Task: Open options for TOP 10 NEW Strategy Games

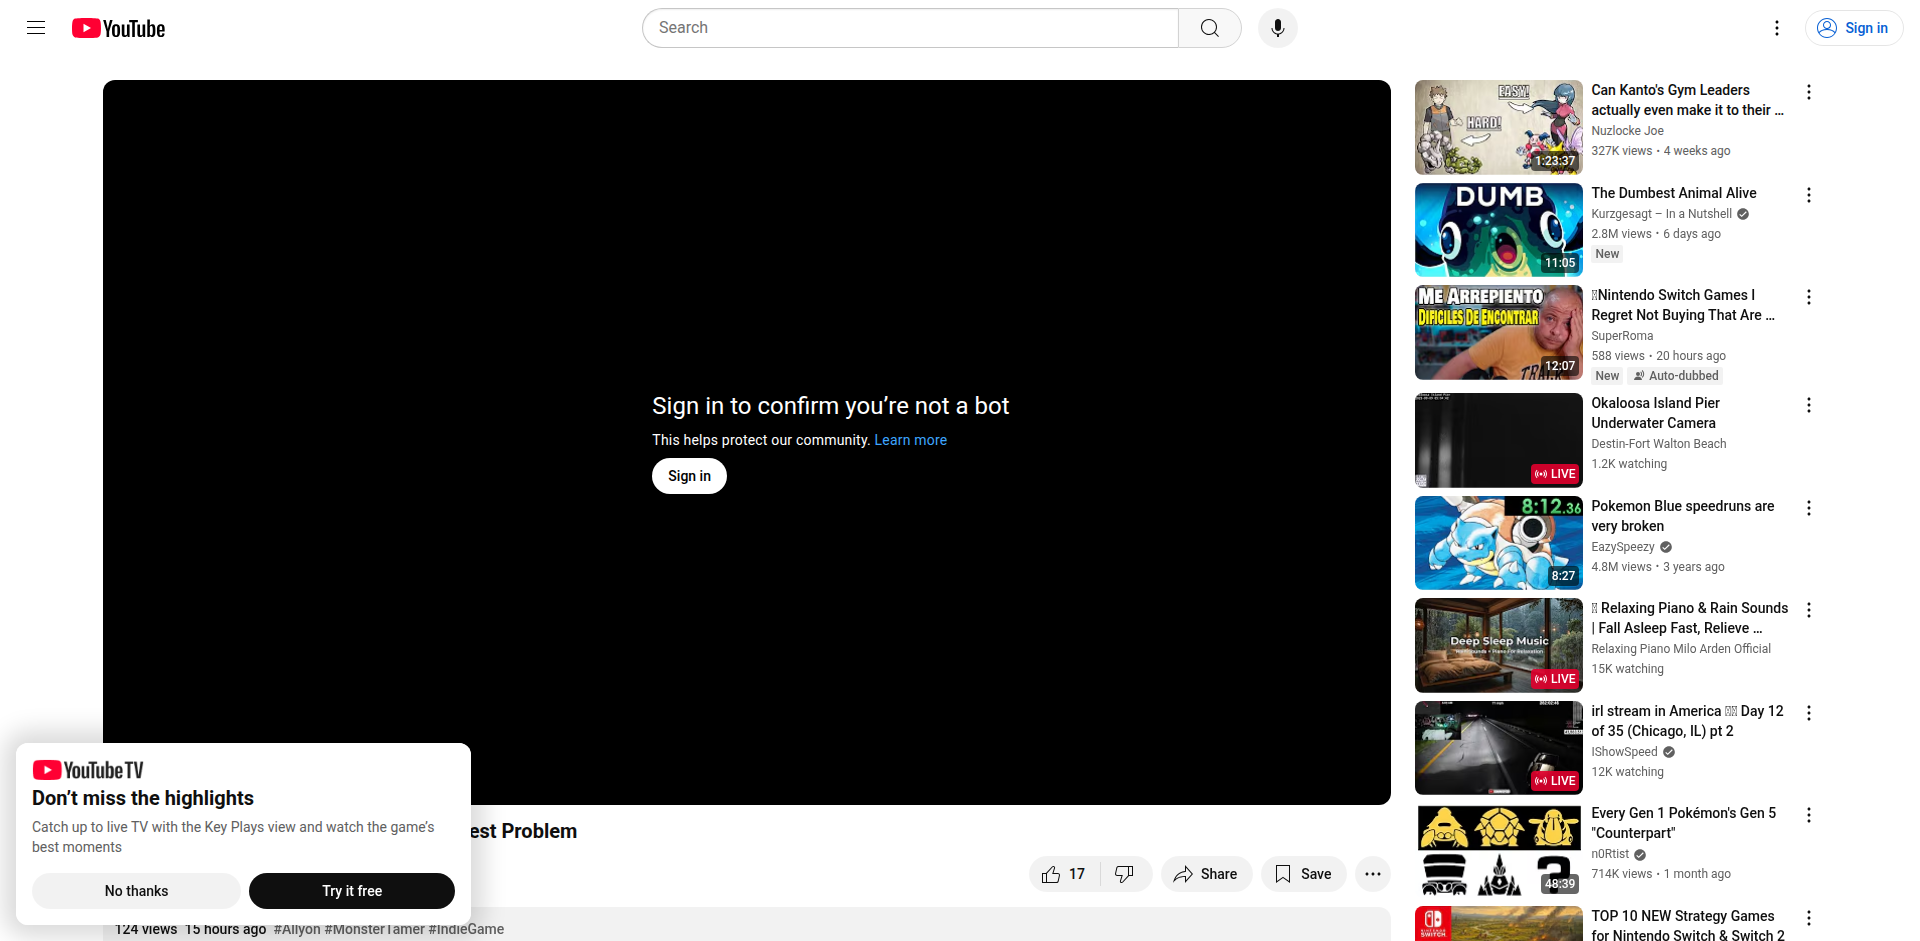Action: coord(1808,918)
